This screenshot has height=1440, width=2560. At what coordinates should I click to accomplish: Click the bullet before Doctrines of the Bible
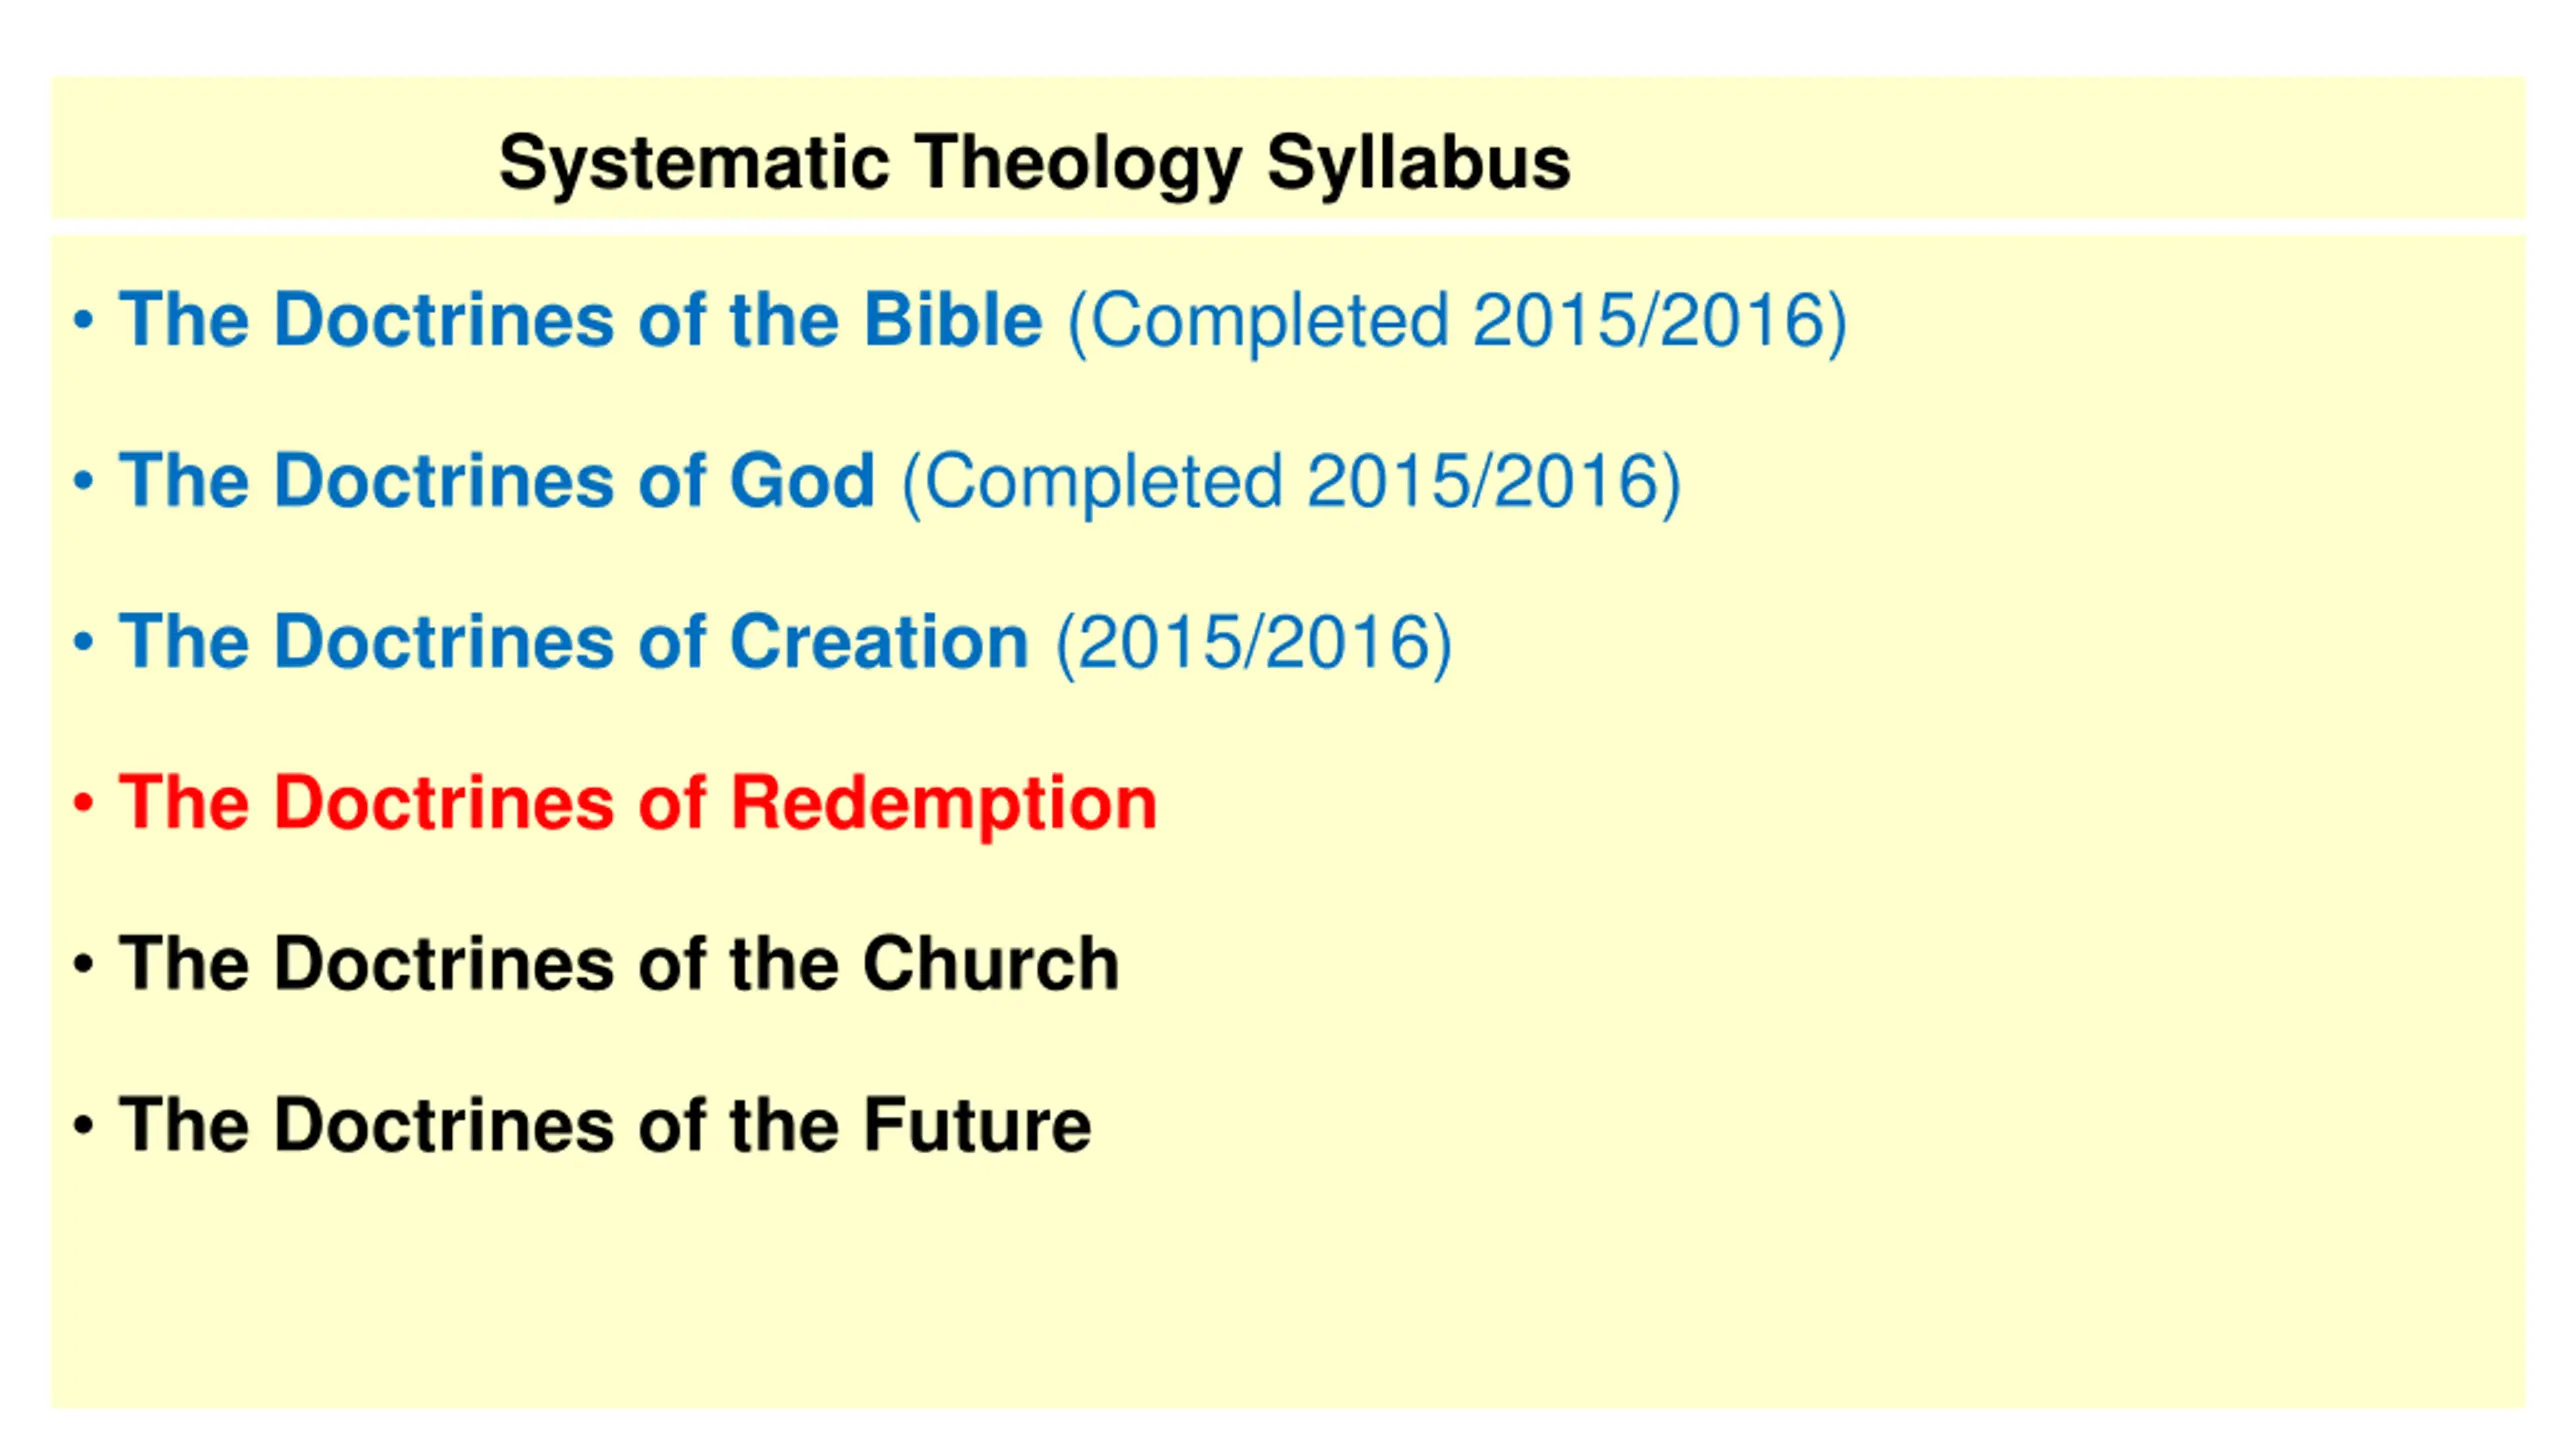coord(84,321)
